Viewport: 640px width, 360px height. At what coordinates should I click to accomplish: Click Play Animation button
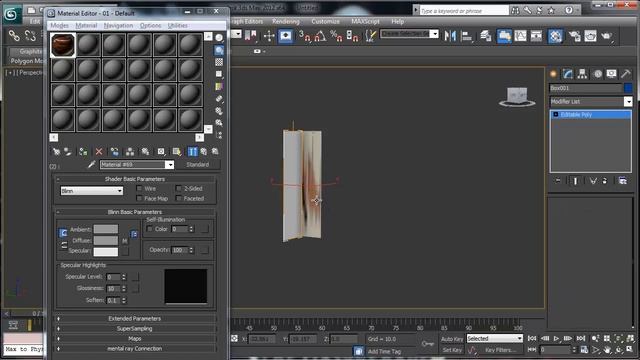click(556, 338)
